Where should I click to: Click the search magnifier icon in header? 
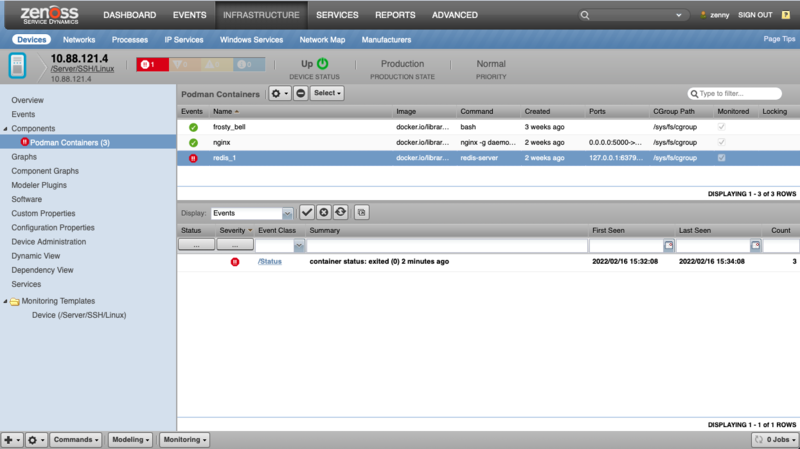coord(585,15)
